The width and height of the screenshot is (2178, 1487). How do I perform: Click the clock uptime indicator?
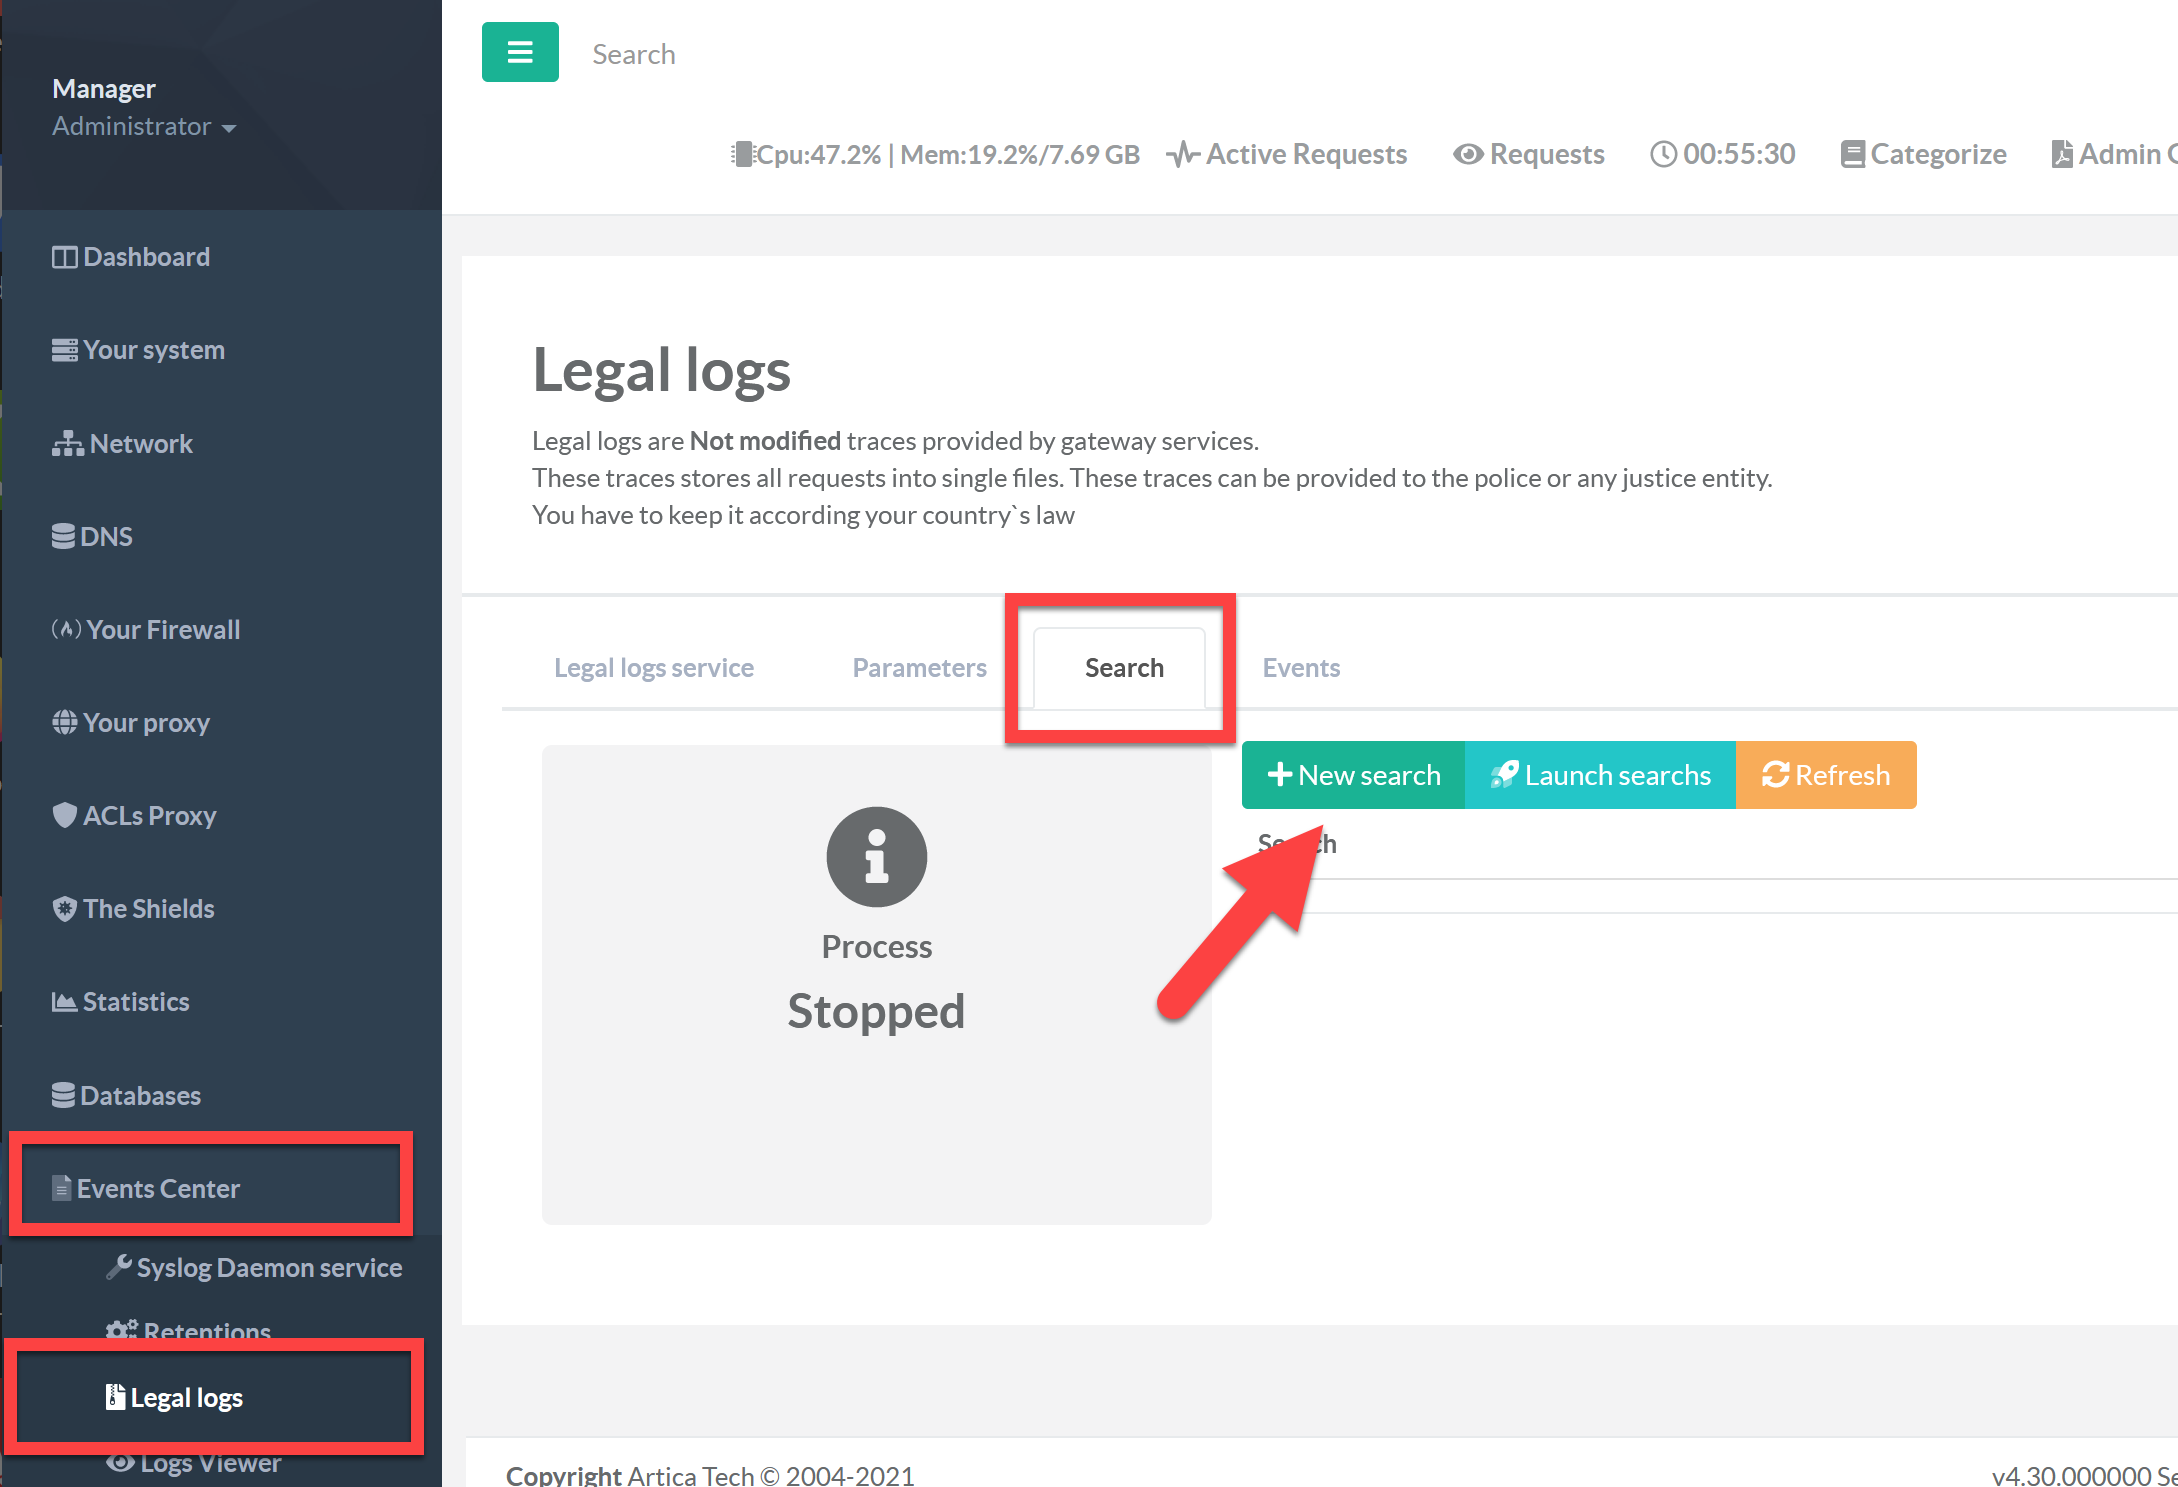click(x=1722, y=154)
